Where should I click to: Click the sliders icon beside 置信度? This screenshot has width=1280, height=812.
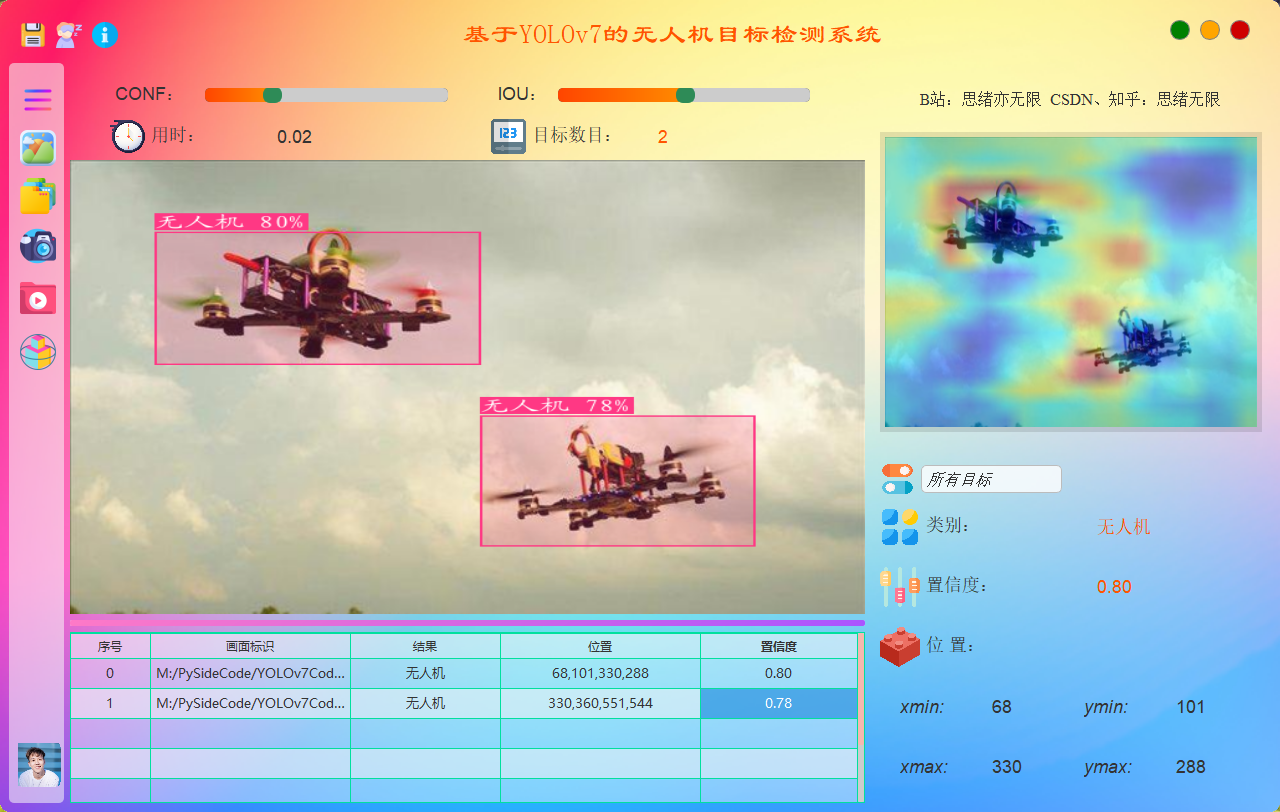pos(900,586)
